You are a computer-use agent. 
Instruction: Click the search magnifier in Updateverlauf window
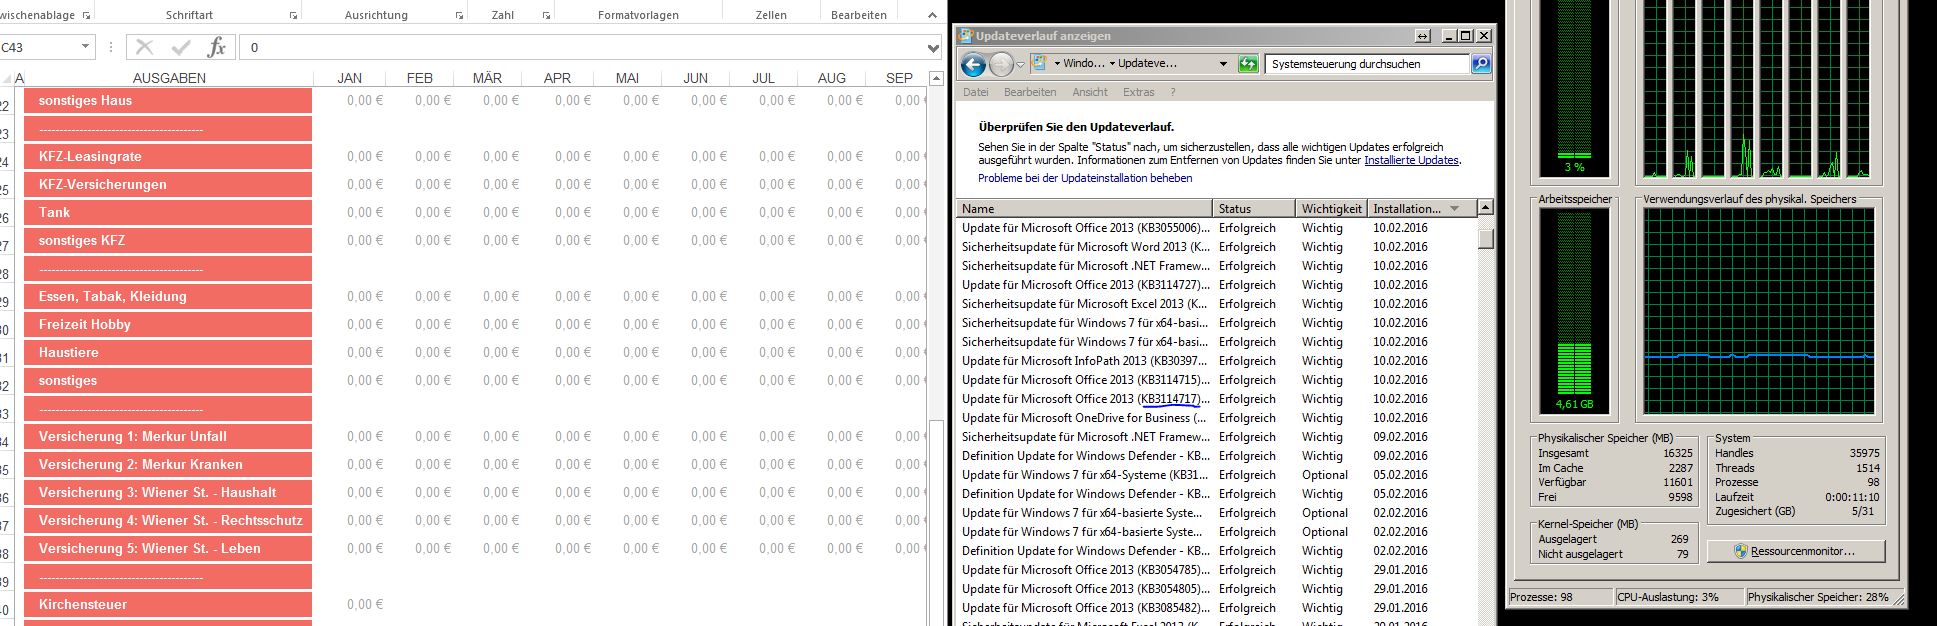click(x=1481, y=64)
